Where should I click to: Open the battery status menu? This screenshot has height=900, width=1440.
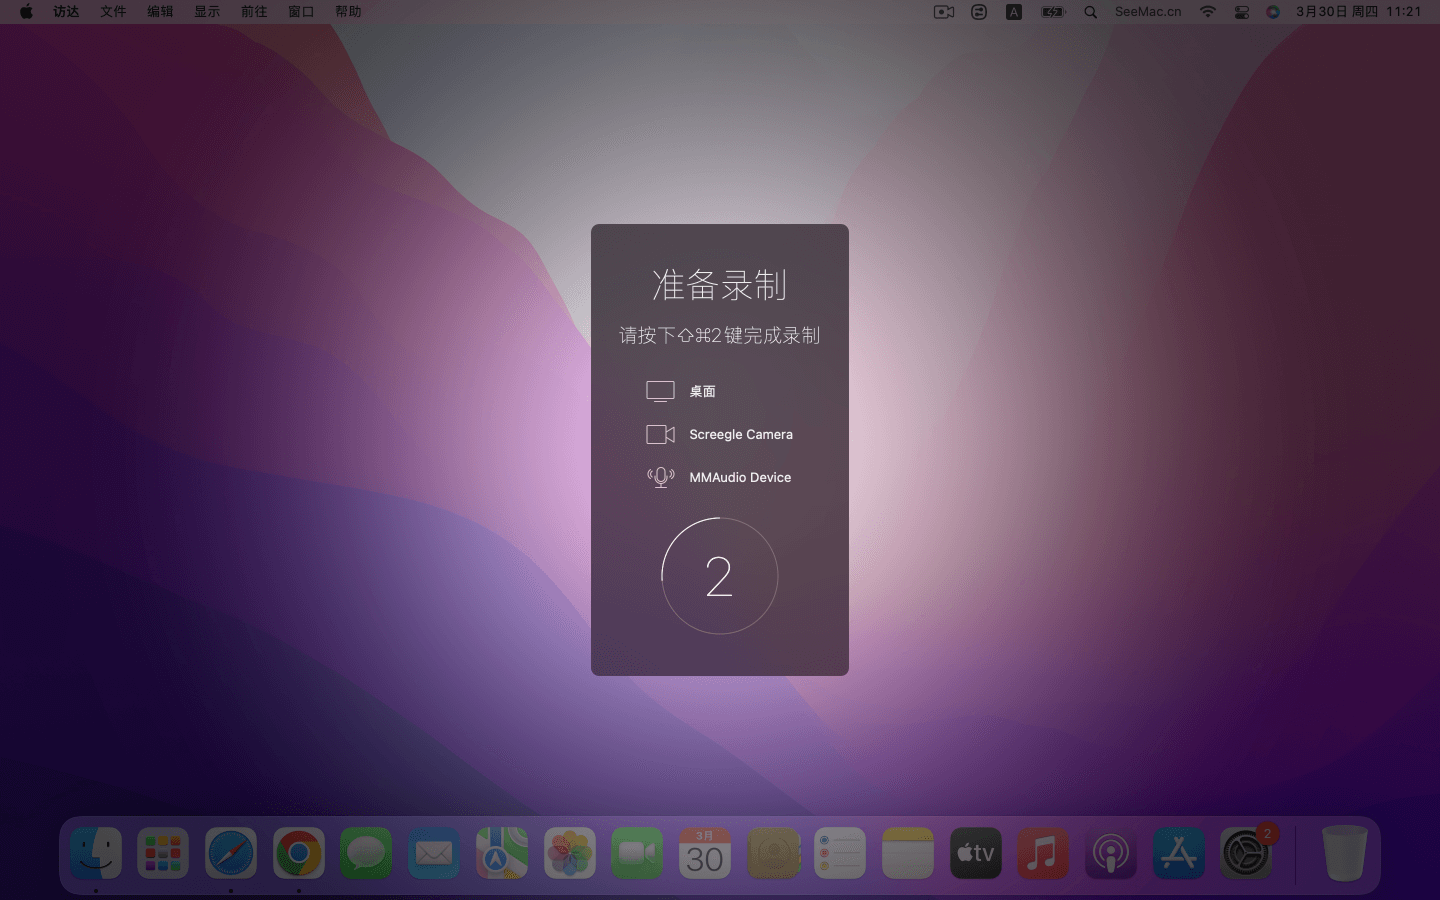[1053, 12]
